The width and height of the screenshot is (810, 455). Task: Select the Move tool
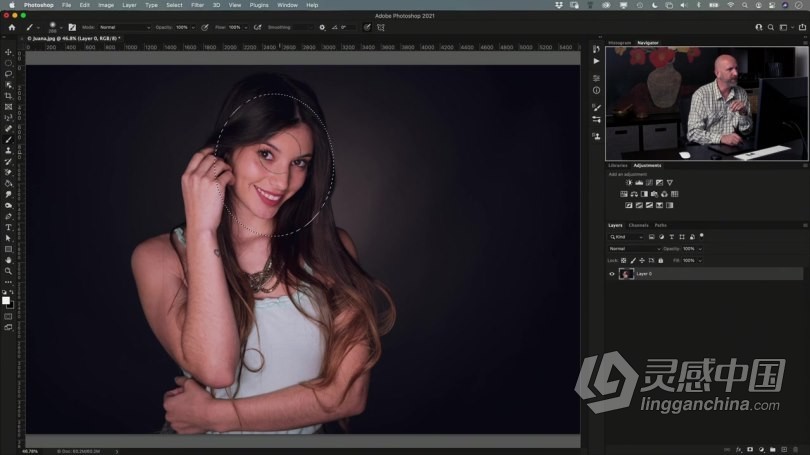9,52
